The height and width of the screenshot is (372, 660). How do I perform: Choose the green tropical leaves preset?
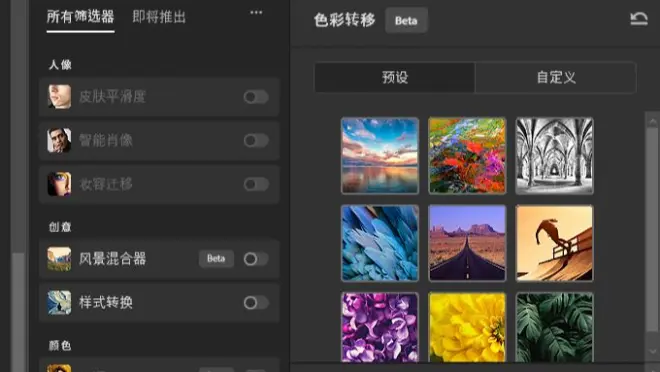[554, 327]
